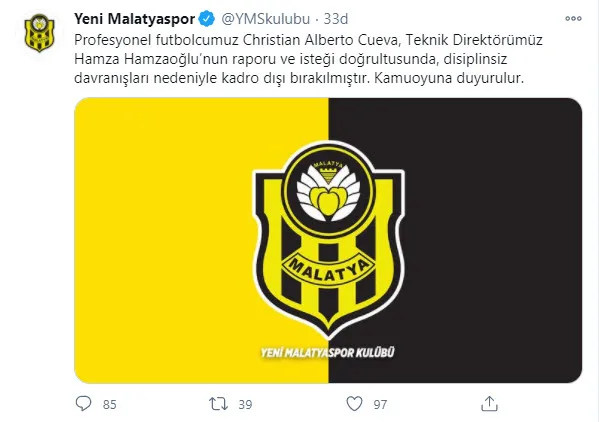Click the 33d tweet timestamp

click(x=336, y=19)
